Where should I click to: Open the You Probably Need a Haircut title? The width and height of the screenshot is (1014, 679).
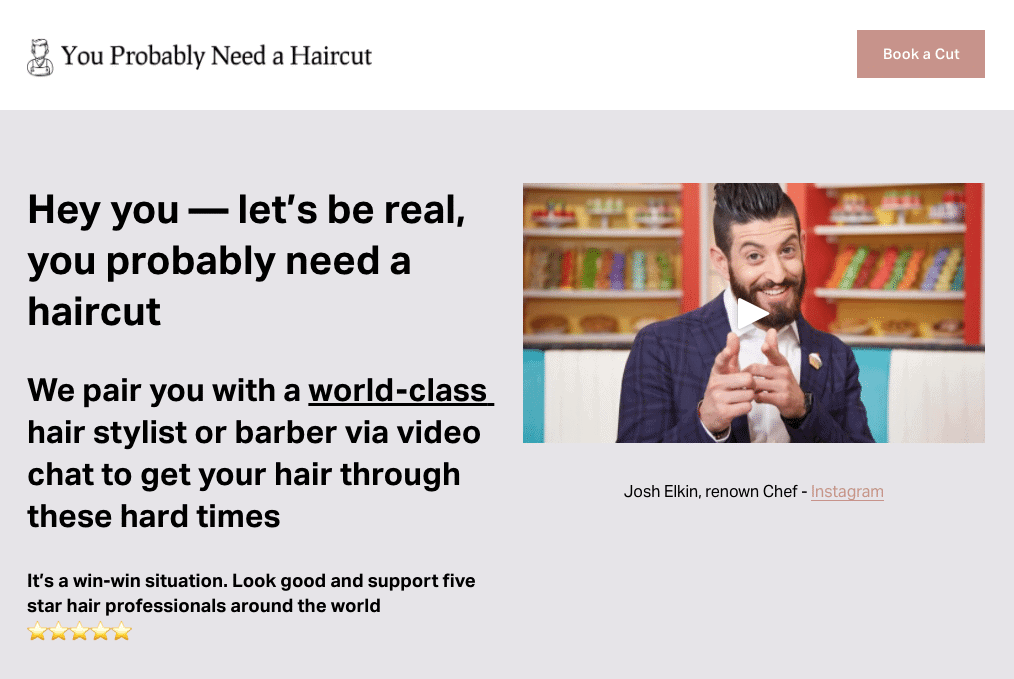click(217, 56)
